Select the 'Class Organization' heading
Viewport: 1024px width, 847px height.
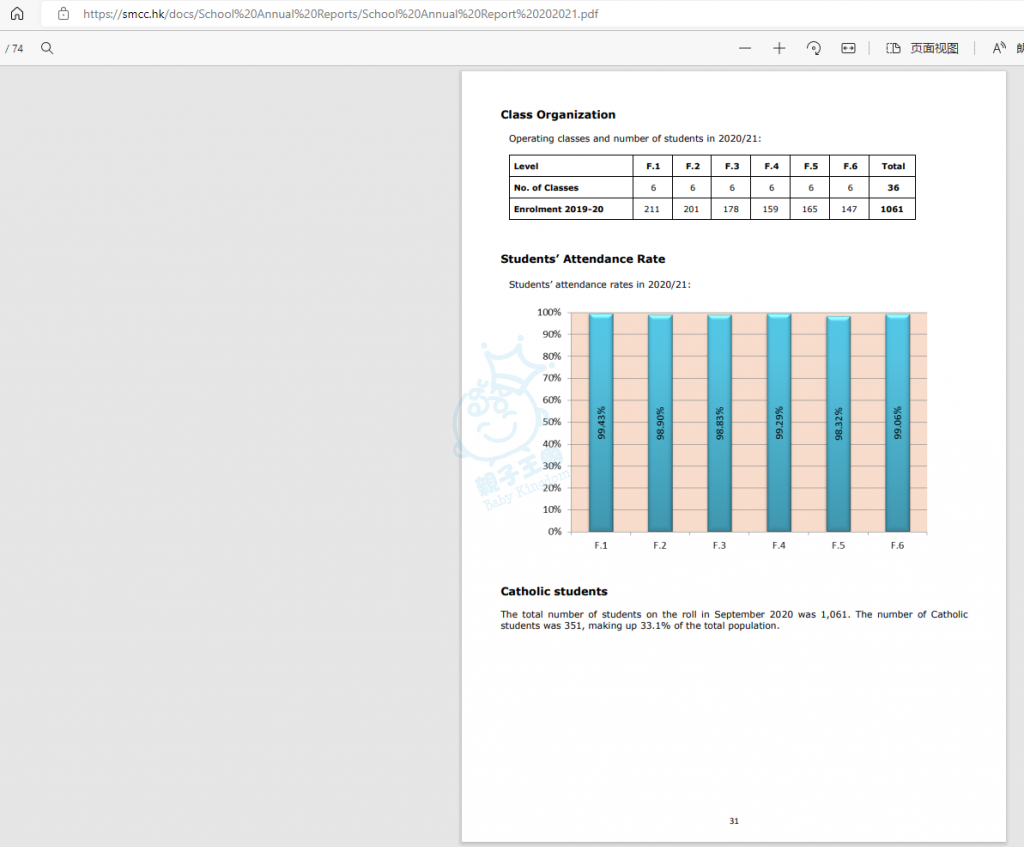tap(558, 115)
